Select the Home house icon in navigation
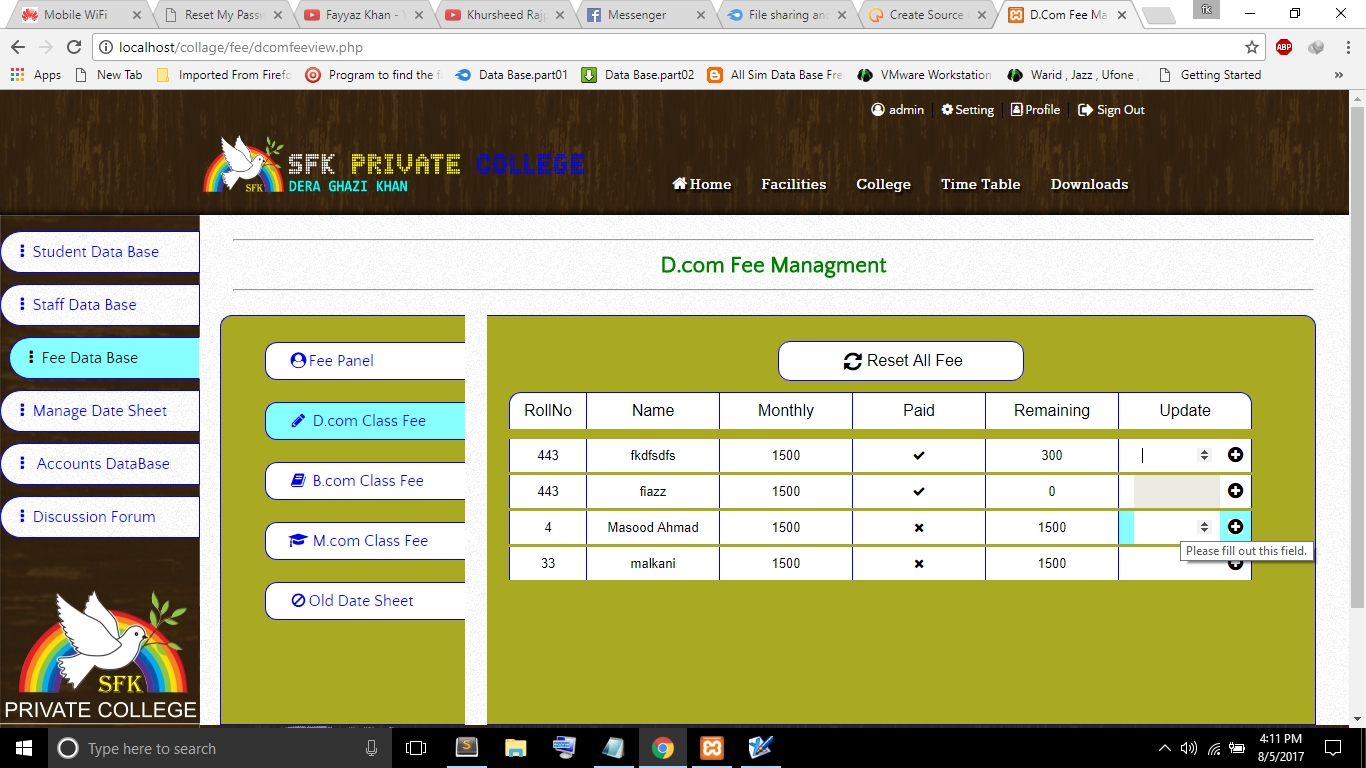 (680, 184)
